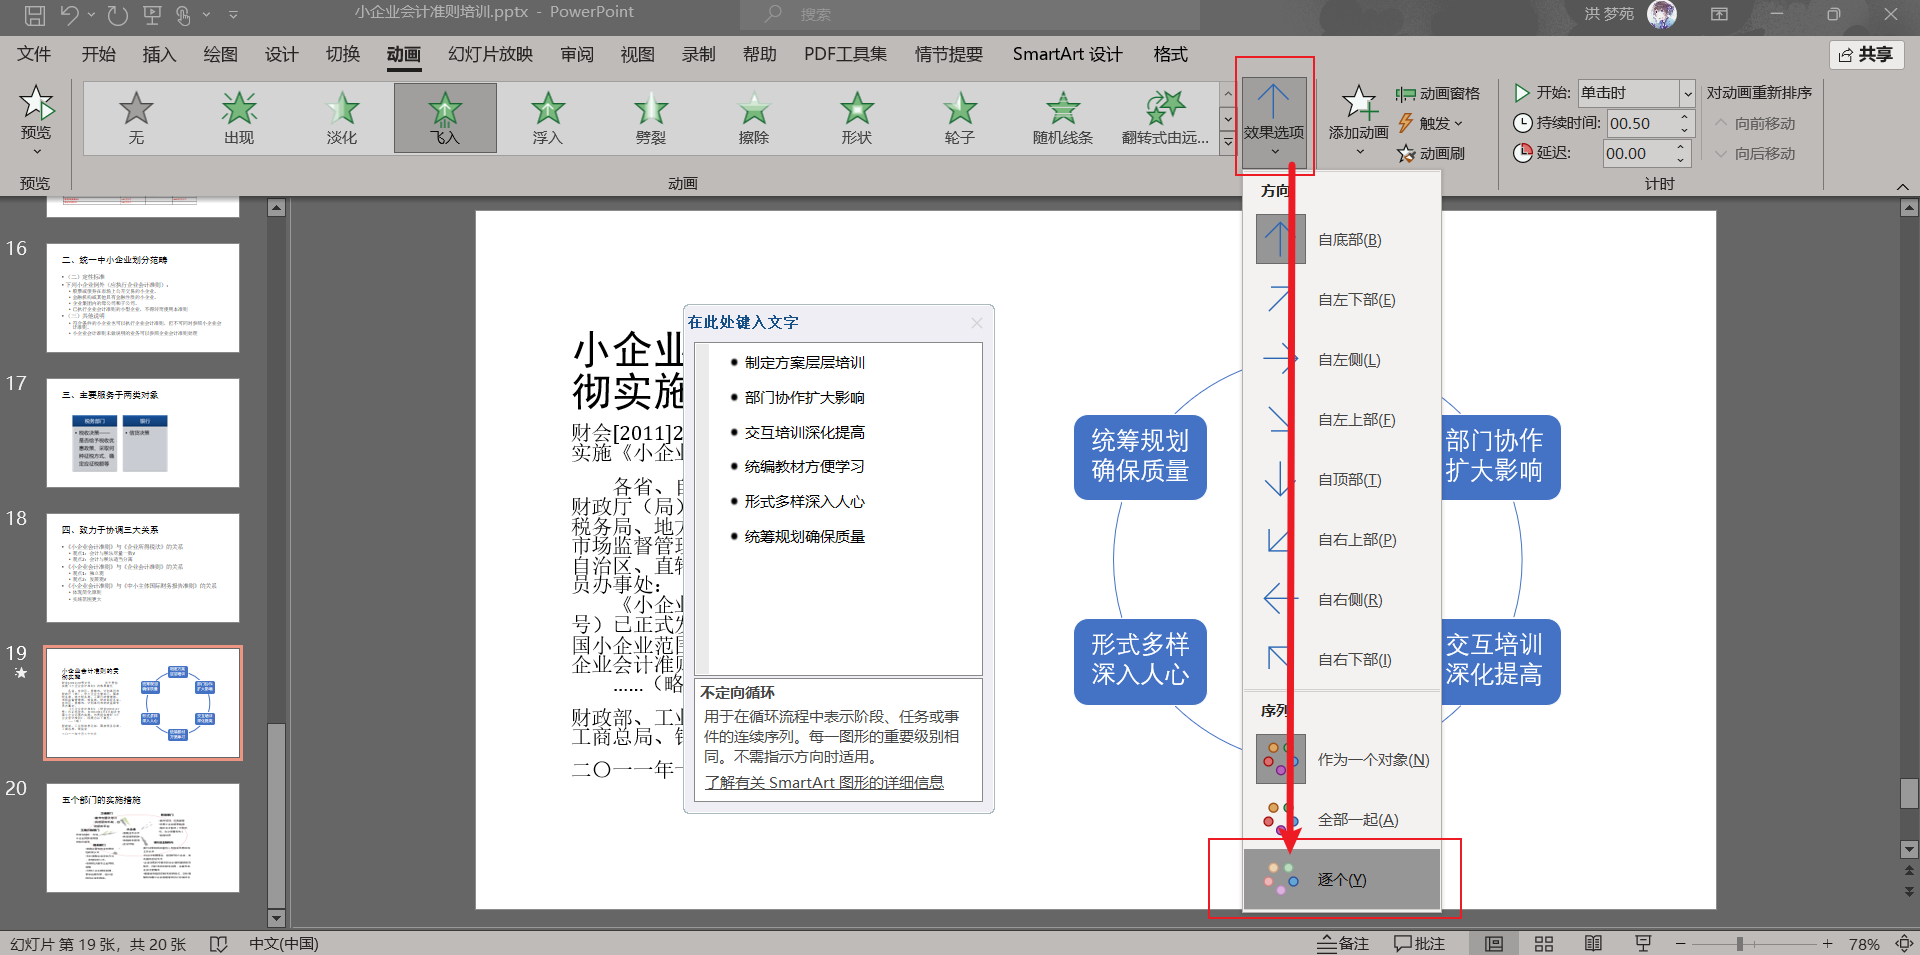
Task: Select sequence All at Once (全部一起)
Action: tap(1342, 820)
